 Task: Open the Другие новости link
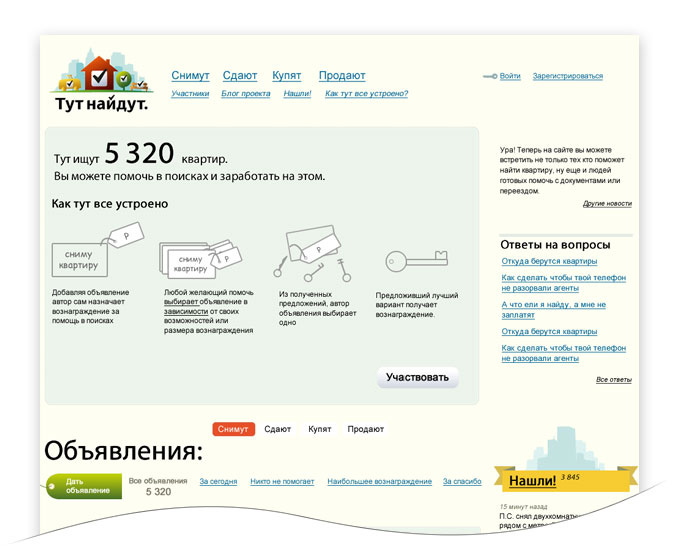click(x=607, y=203)
